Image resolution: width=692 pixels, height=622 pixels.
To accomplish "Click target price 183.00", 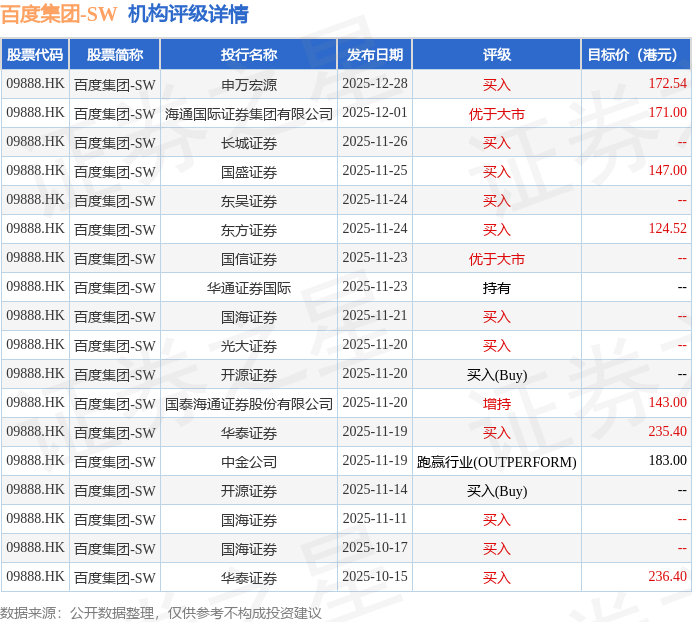I will pos(667,461).
